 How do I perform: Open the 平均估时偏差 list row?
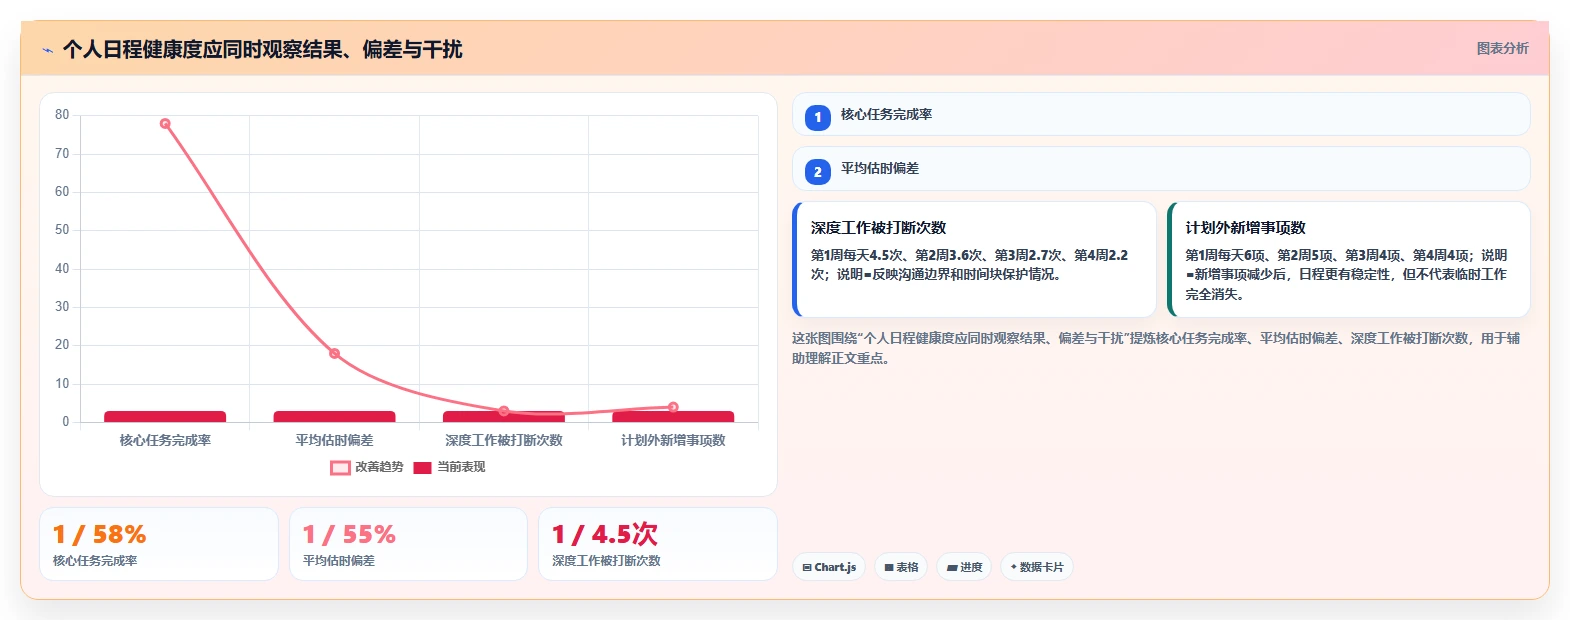pos(1161,168)
